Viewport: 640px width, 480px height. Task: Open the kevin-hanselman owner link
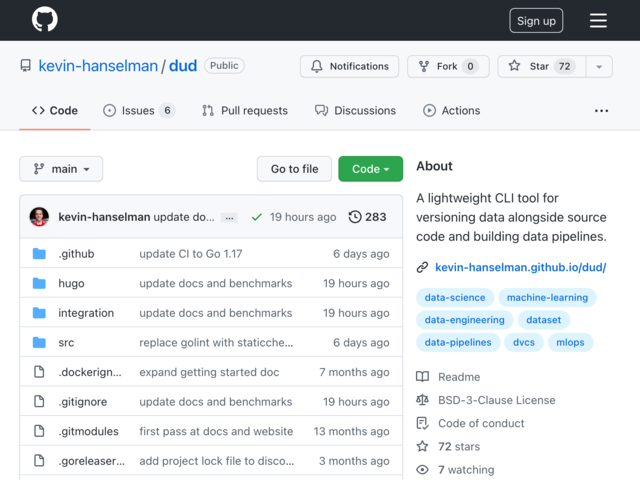98,66
